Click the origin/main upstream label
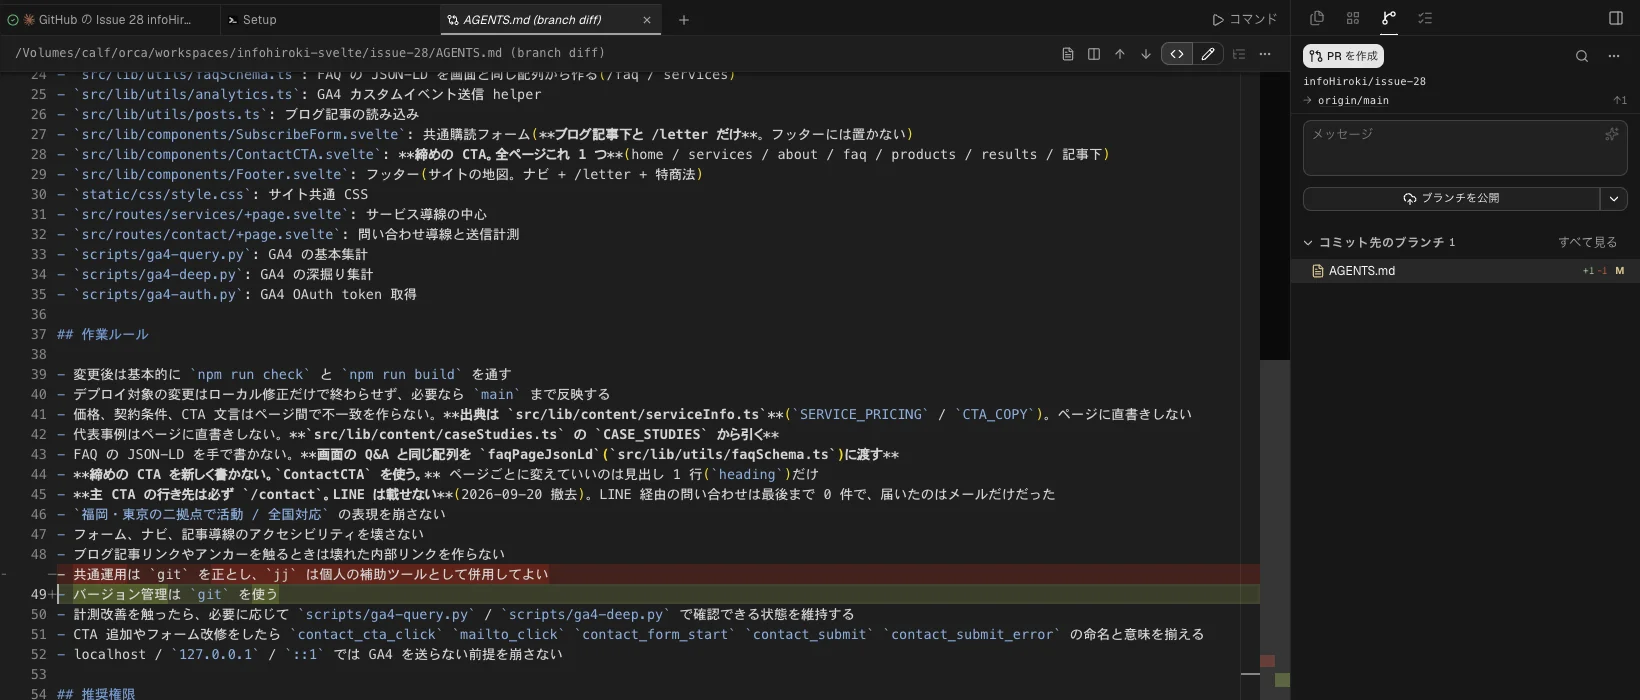Viewport: 1640px width, 700px height. click(1352, 100)
